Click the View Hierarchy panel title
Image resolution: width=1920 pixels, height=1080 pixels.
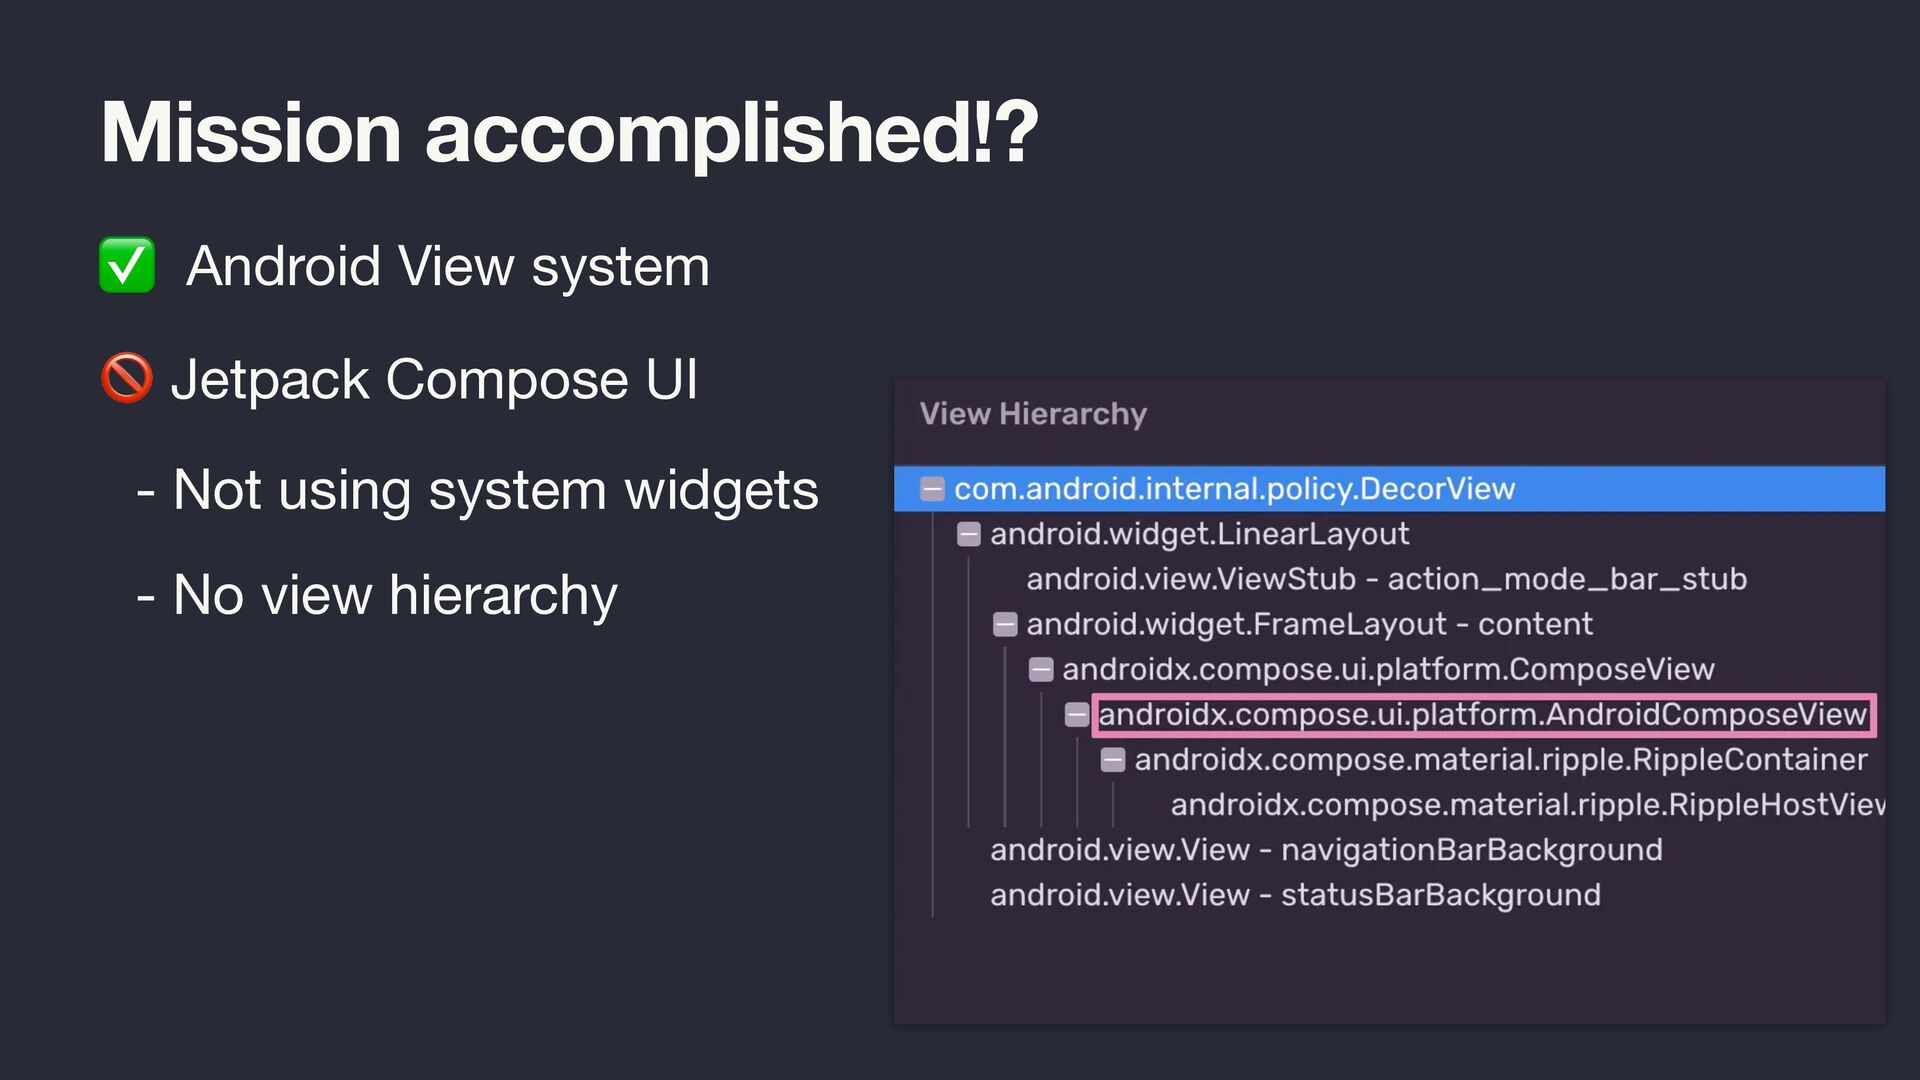click(x=1033, y=414)
